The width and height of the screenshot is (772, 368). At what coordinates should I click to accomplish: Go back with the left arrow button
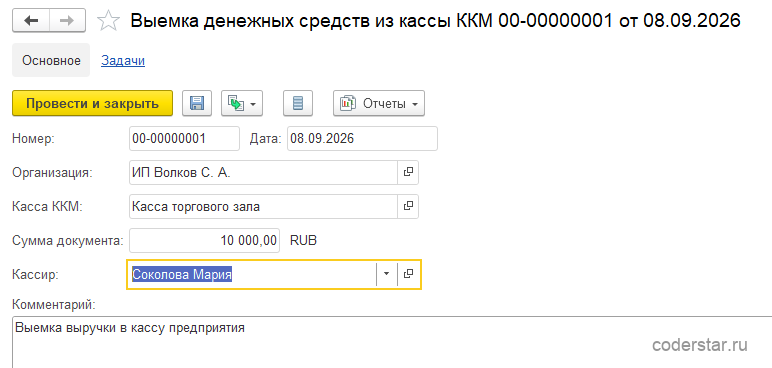[32, 21]
